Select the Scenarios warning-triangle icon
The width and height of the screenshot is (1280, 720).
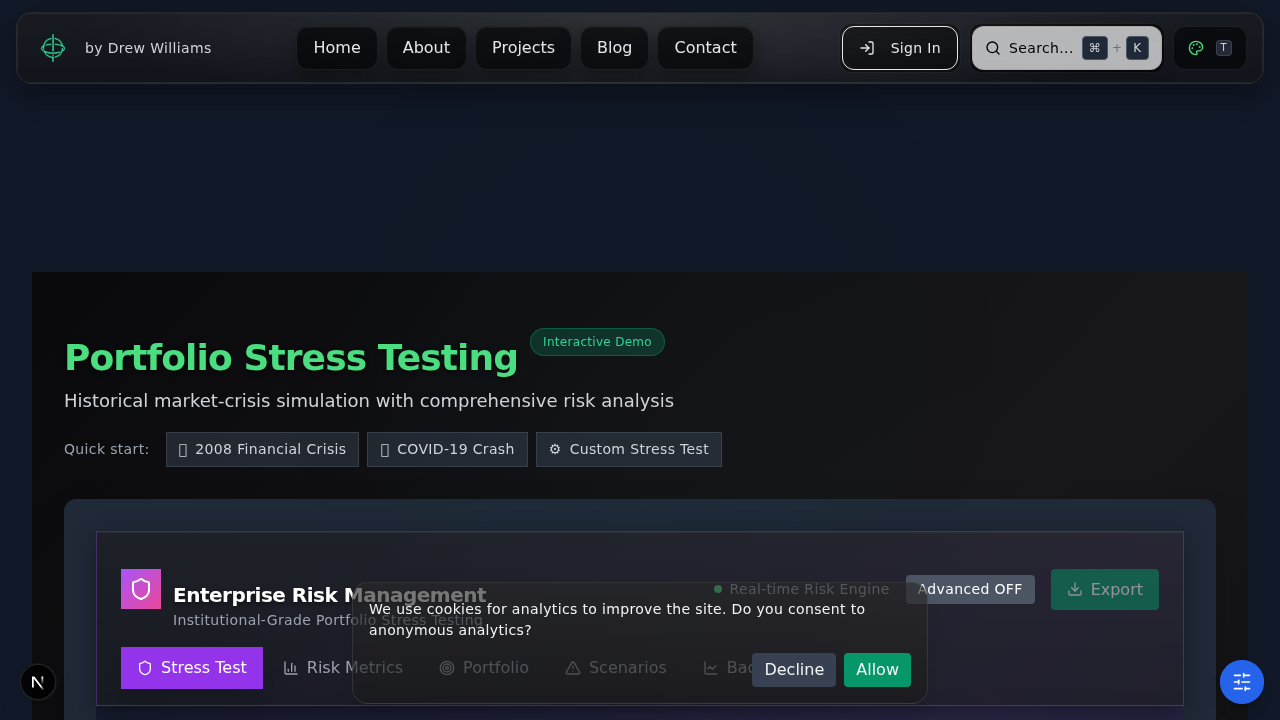click(574, 667)
